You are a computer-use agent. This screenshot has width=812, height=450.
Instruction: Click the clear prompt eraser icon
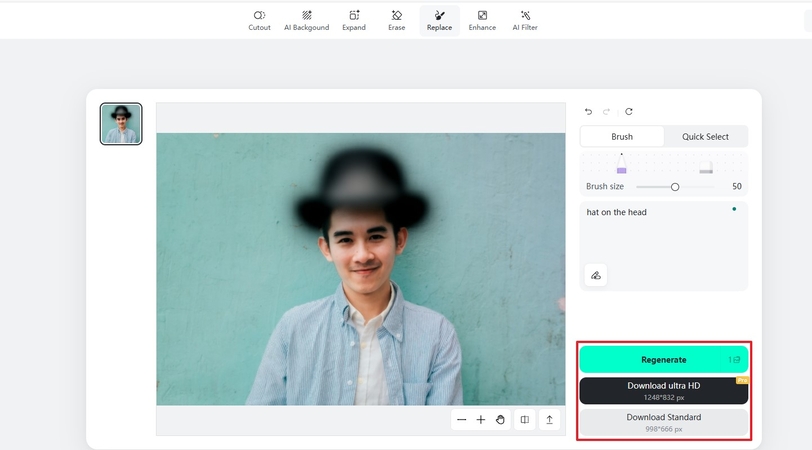point(596,275)
